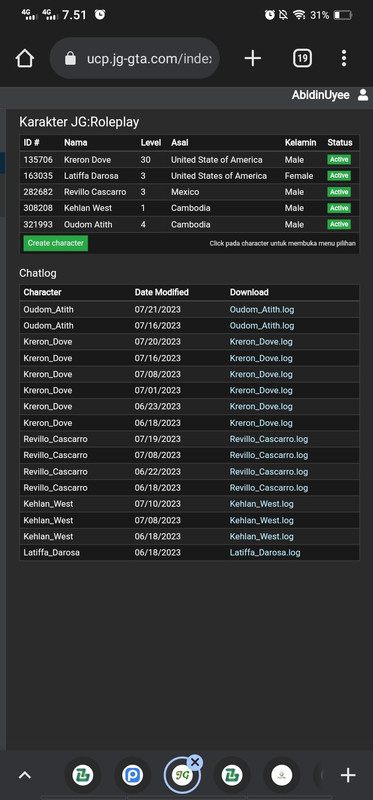The height and width of the screenshot is (800, 373).
Task: Click the ID # column header
Action: coord(32,143)
